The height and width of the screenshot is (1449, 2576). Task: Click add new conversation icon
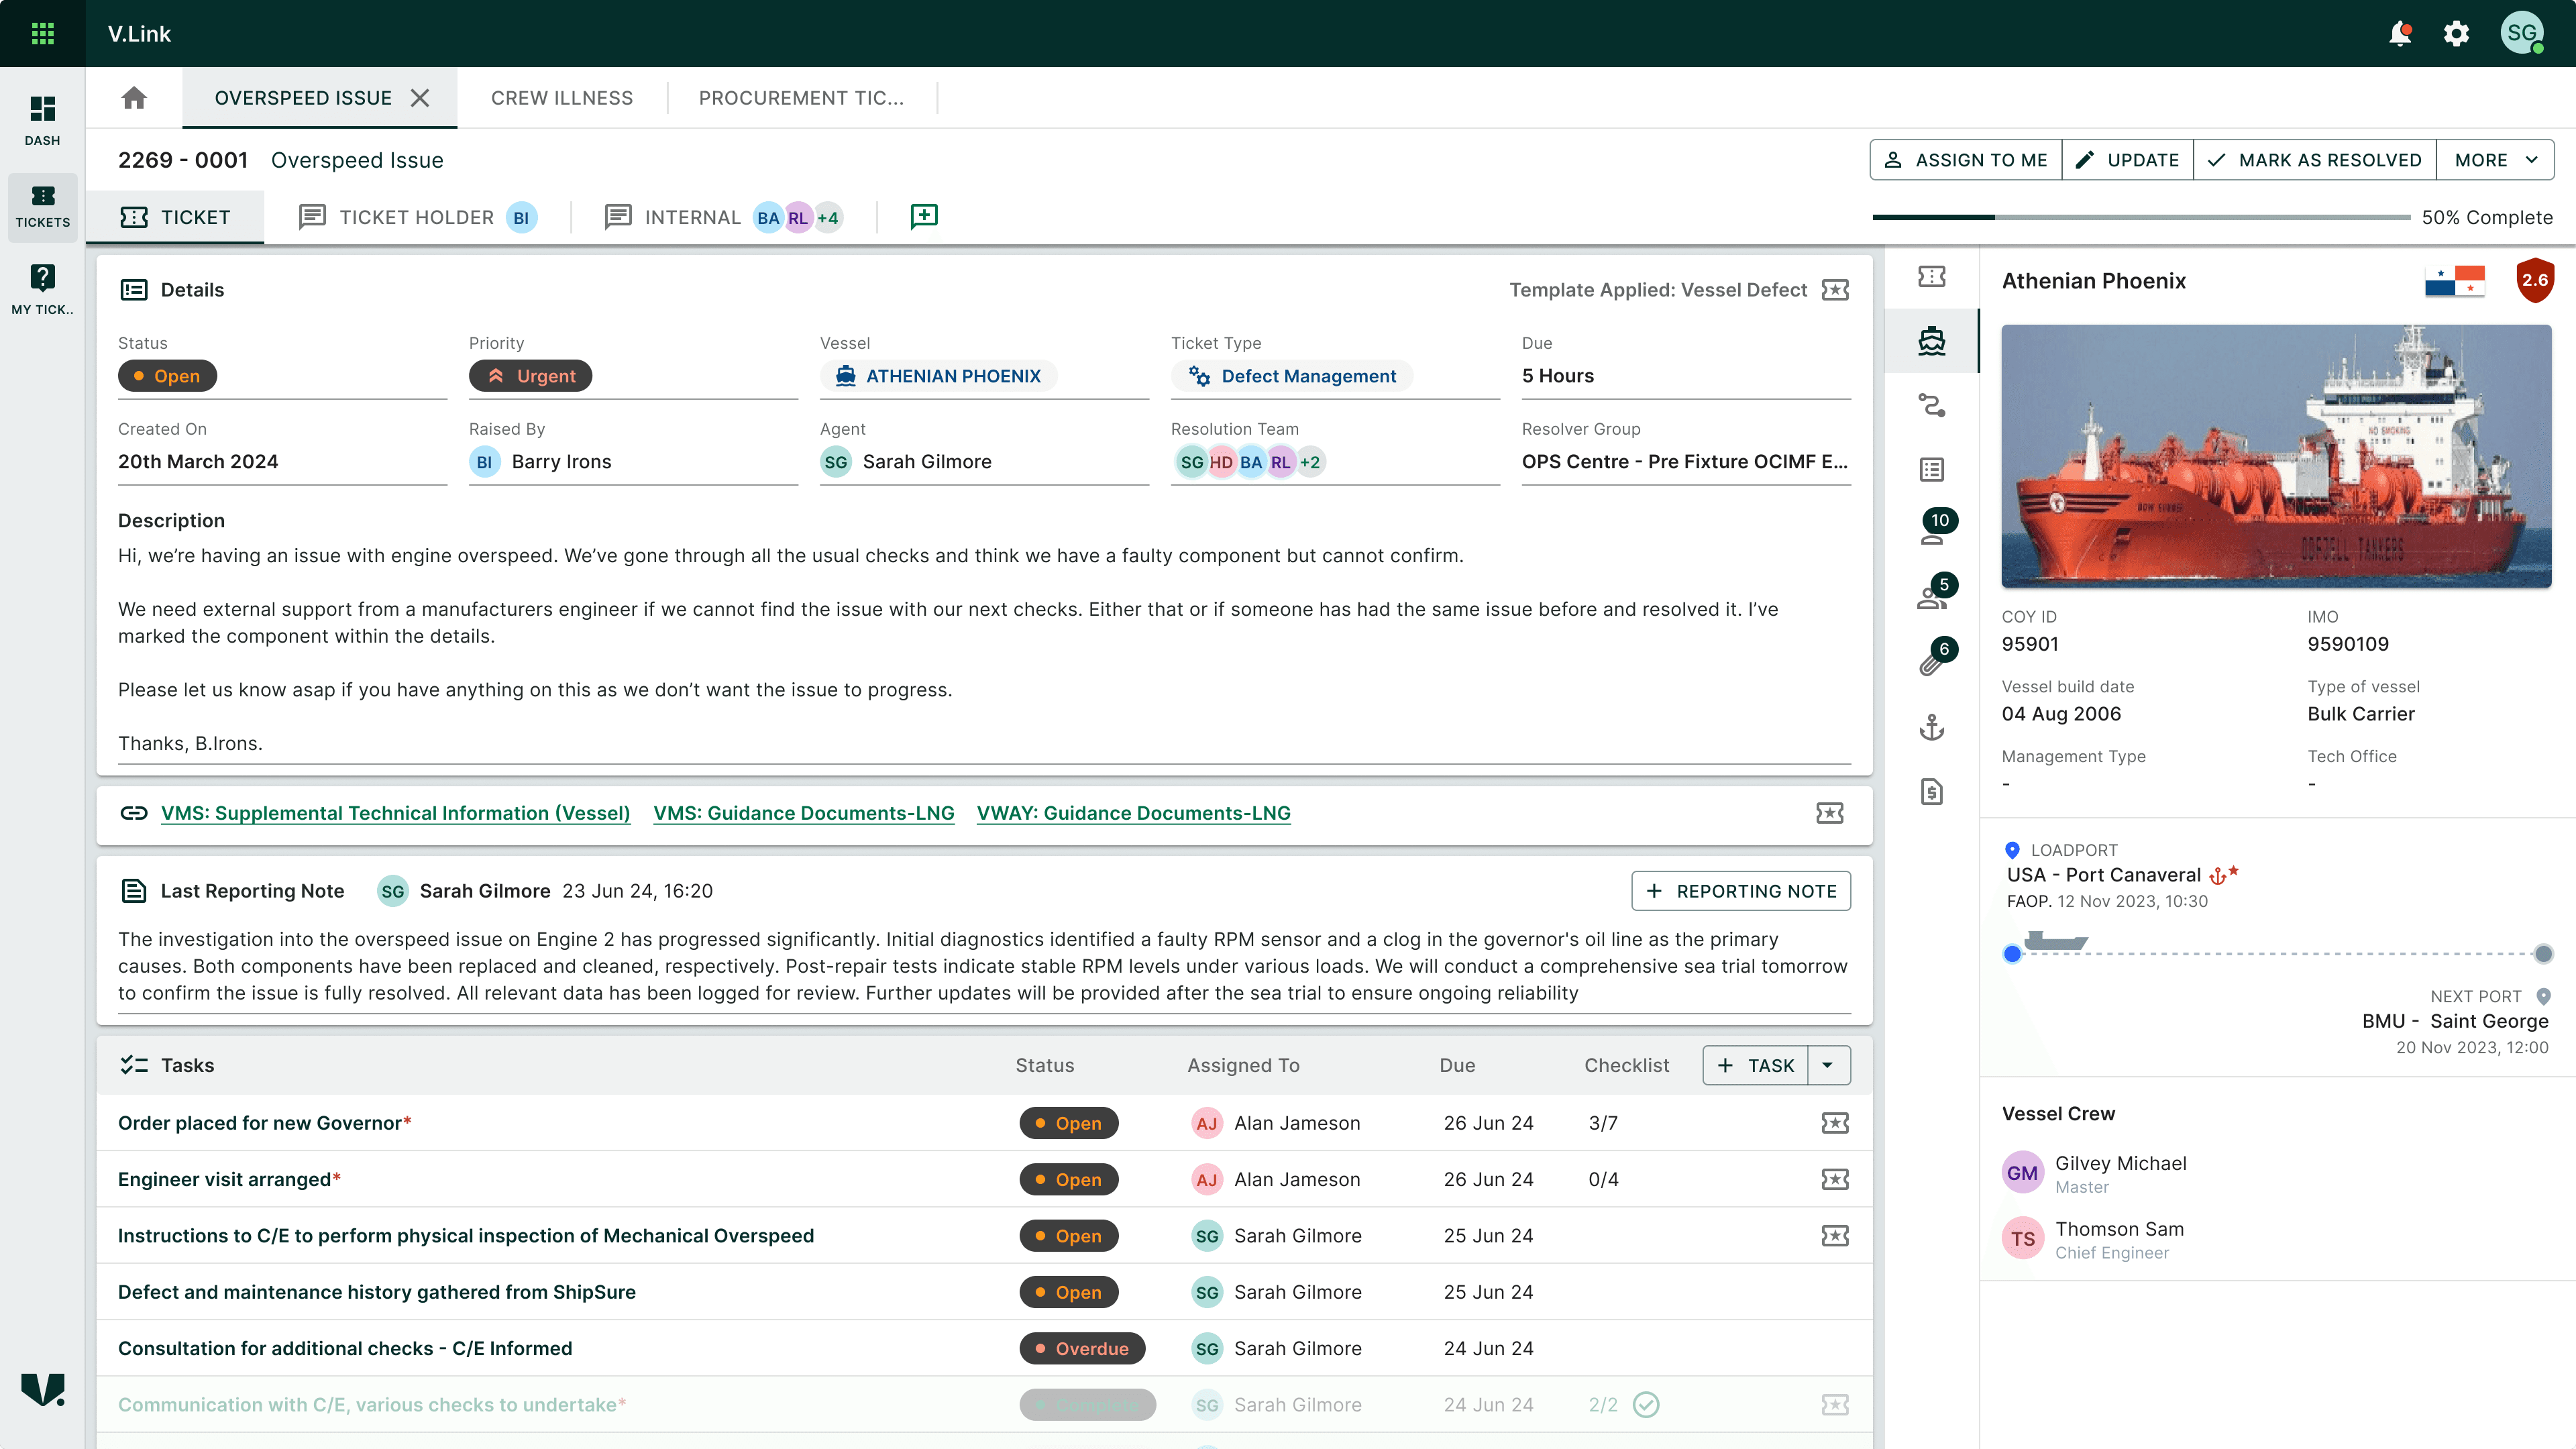coord(924,216)
